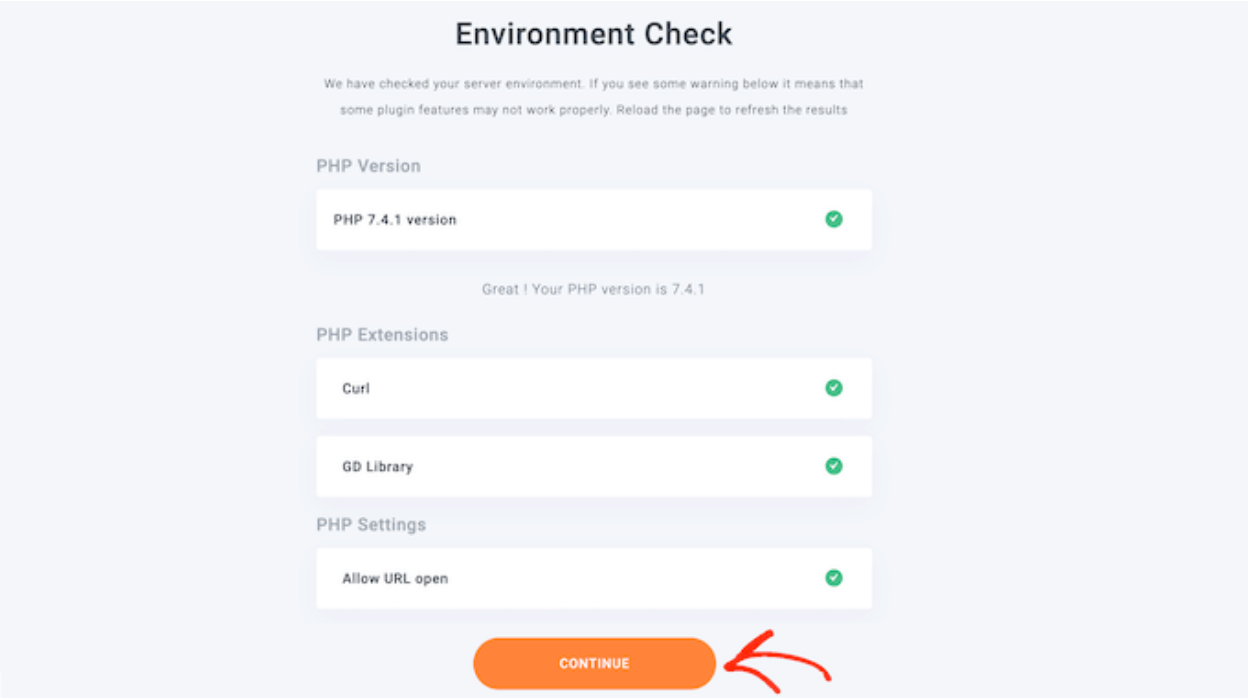Click the orange Continue button

tap(594, 664)
